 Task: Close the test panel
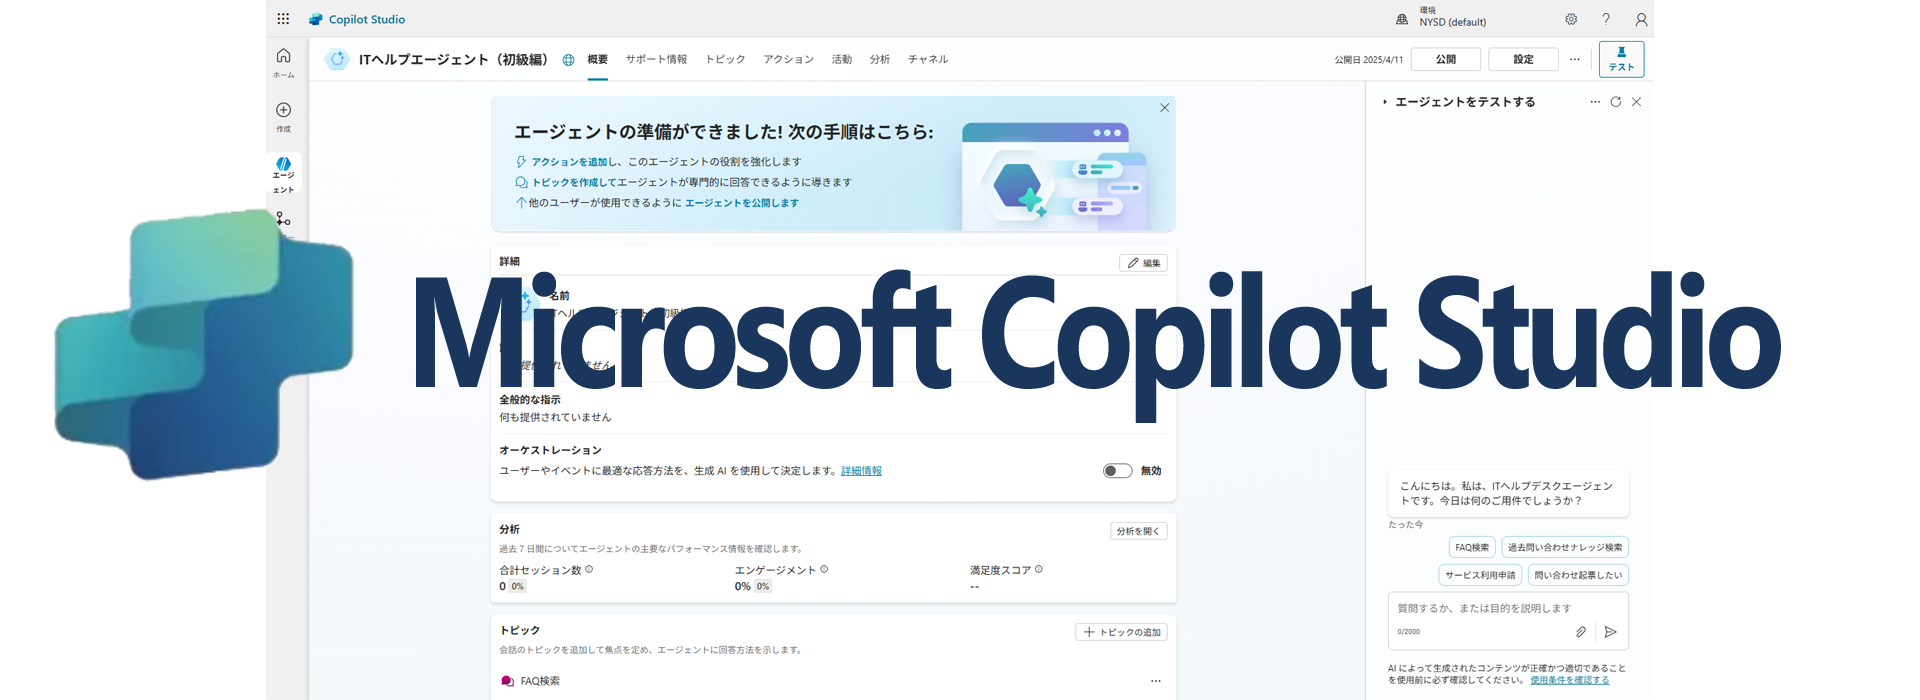[x=1637, y=102]
